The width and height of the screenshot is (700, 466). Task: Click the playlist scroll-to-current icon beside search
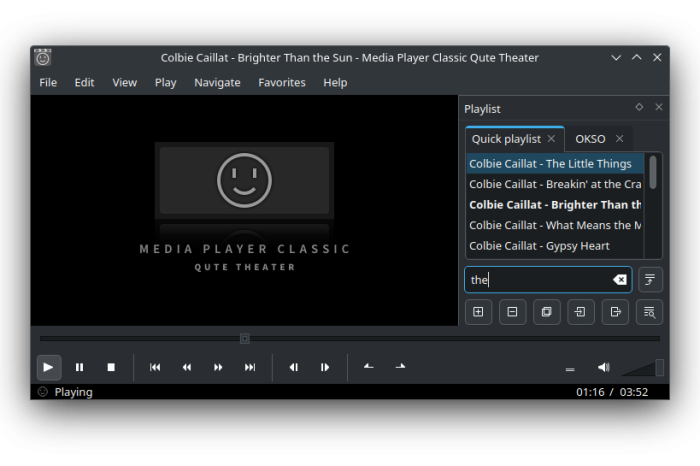click(650, 280)
